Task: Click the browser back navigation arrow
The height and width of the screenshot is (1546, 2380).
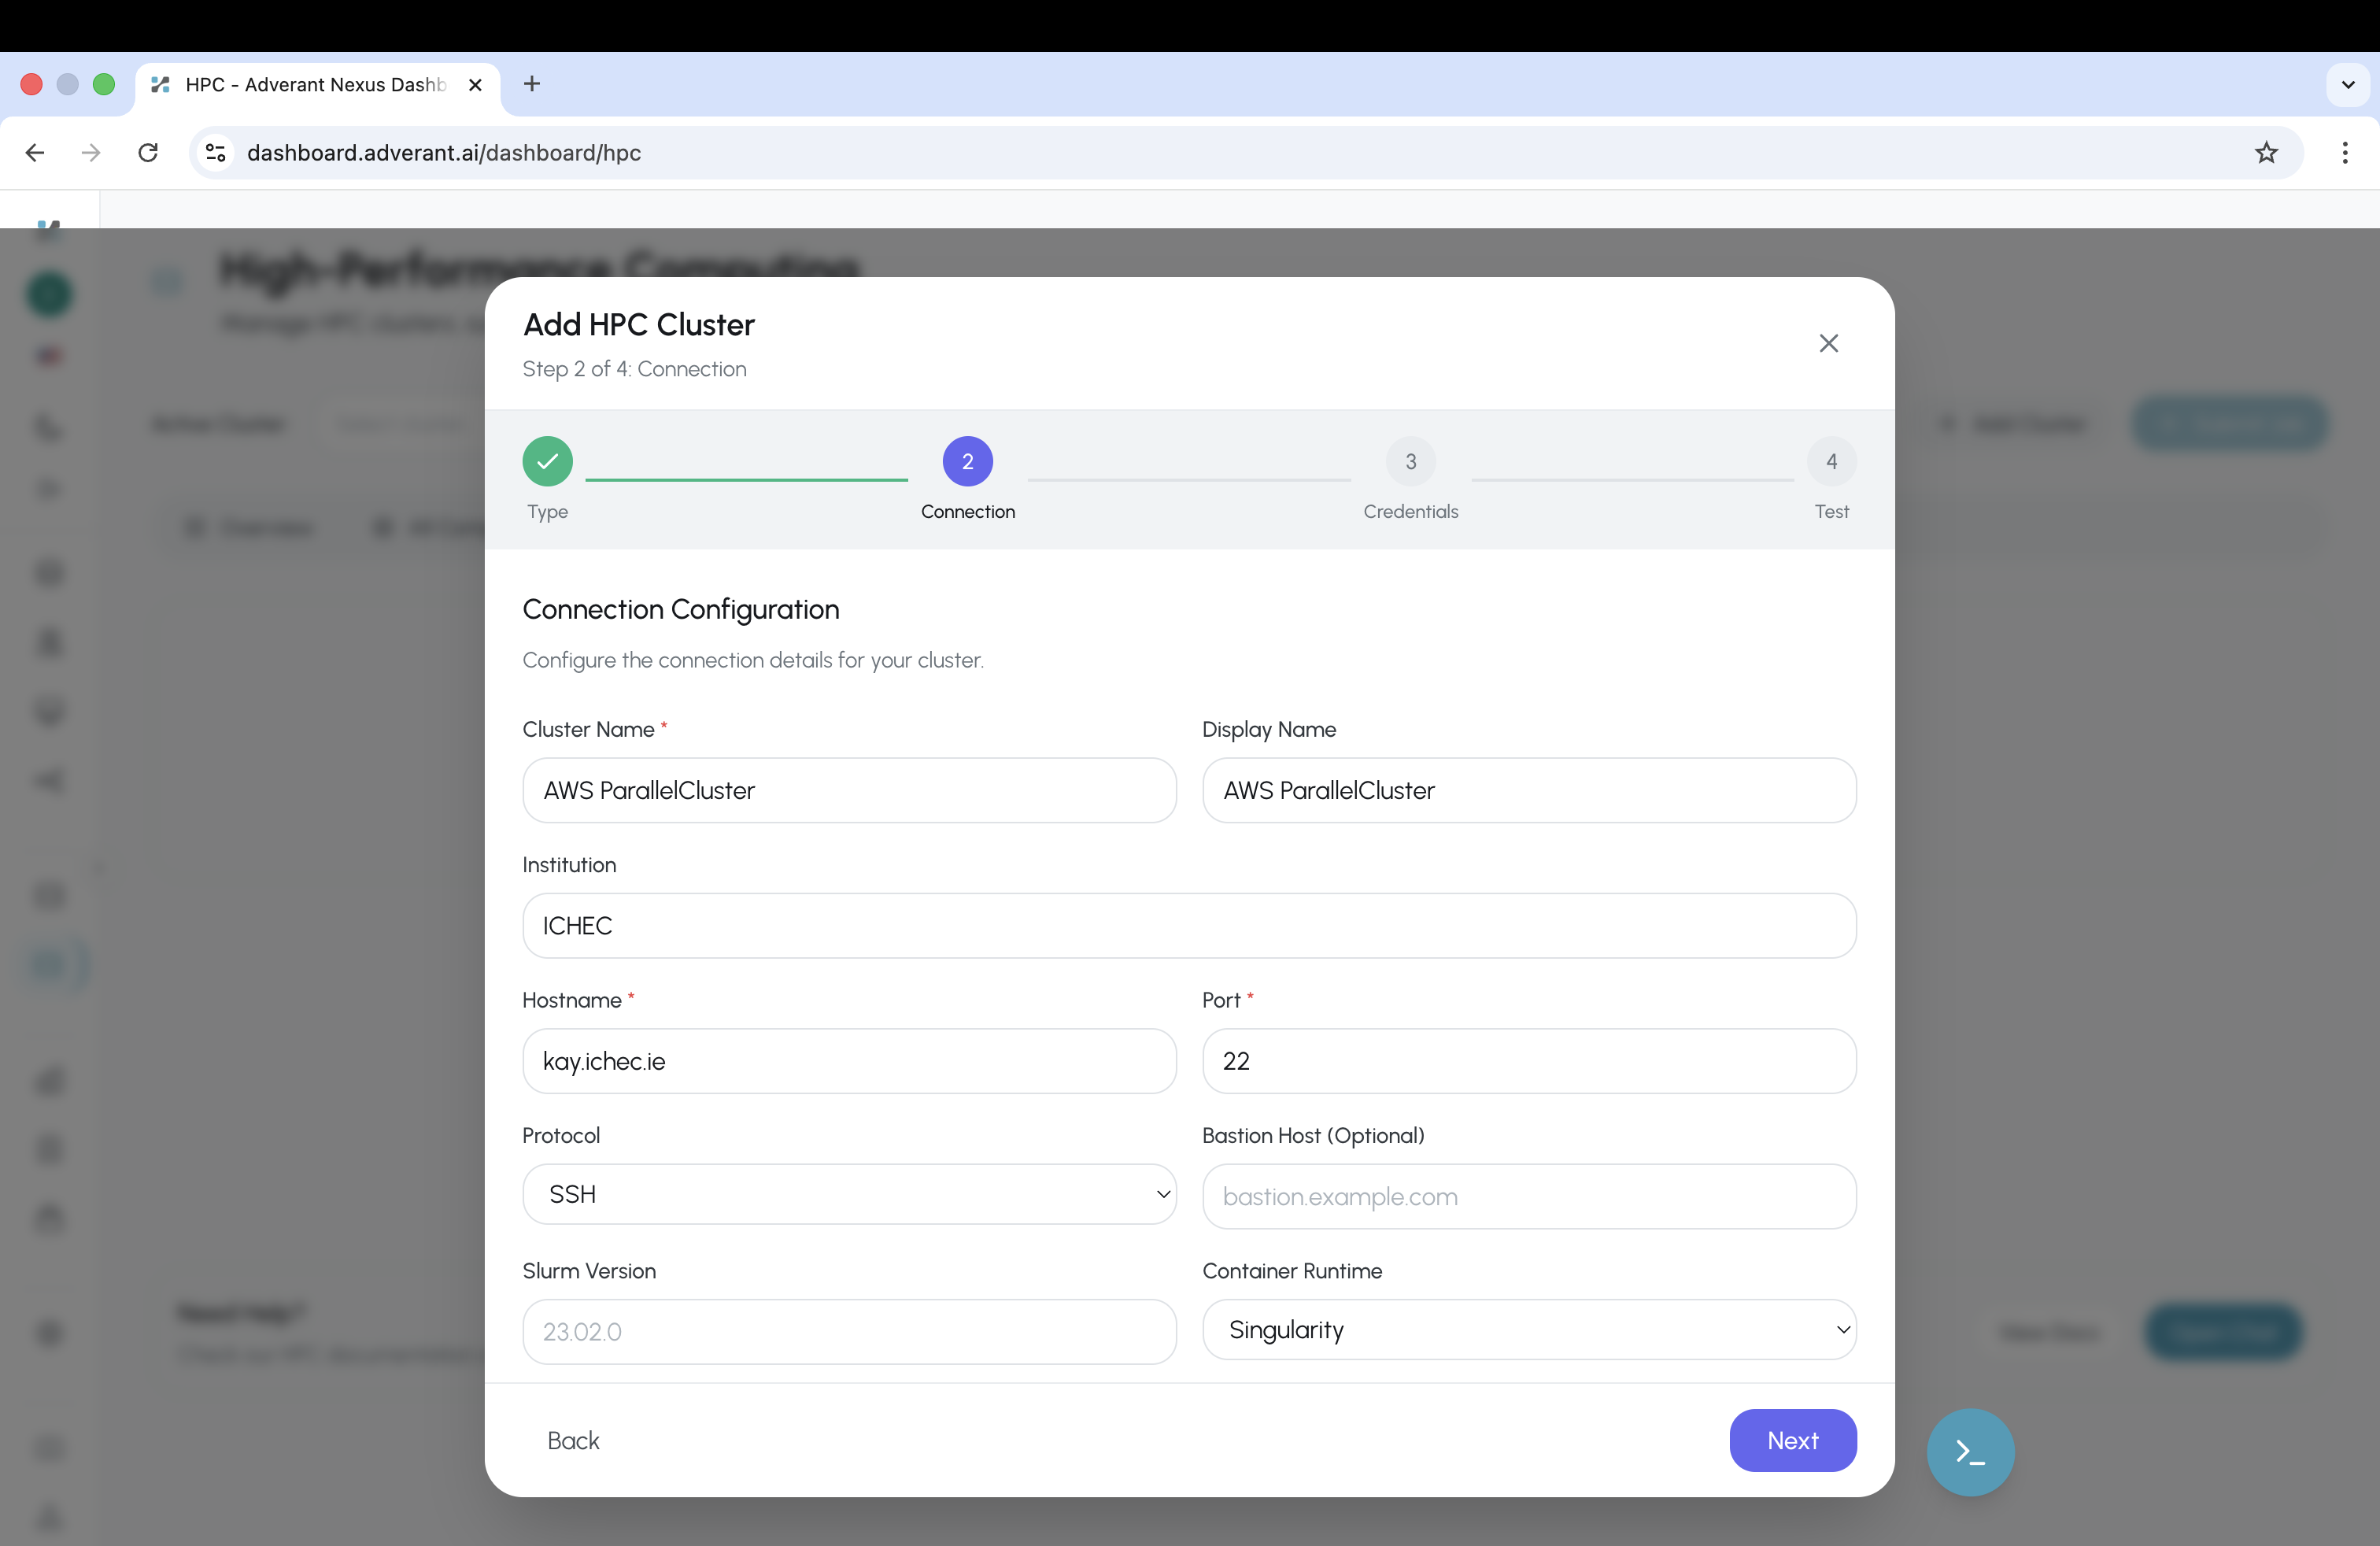Action: (x=35, y=152)
